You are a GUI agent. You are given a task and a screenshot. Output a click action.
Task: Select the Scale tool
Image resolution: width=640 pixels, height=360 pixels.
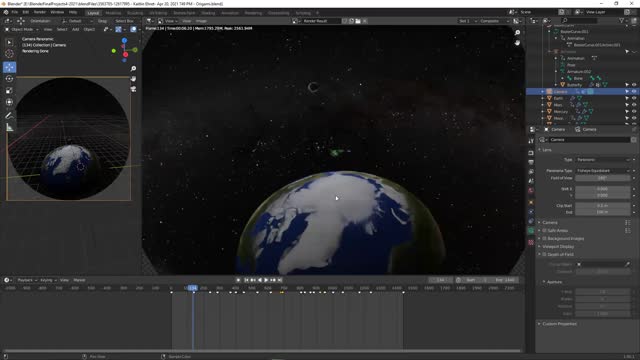coord(9,91)
